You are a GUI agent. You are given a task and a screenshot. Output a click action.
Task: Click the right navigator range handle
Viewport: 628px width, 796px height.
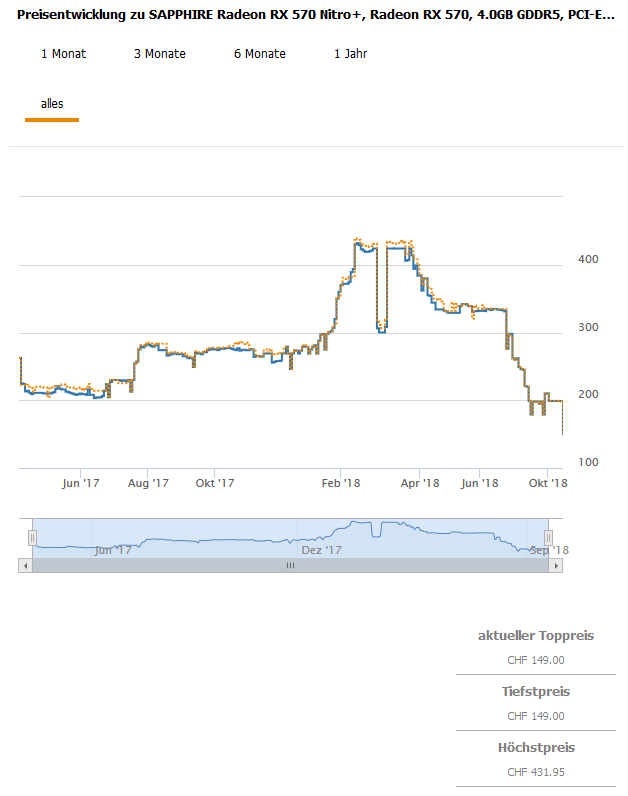click(548, 538)
